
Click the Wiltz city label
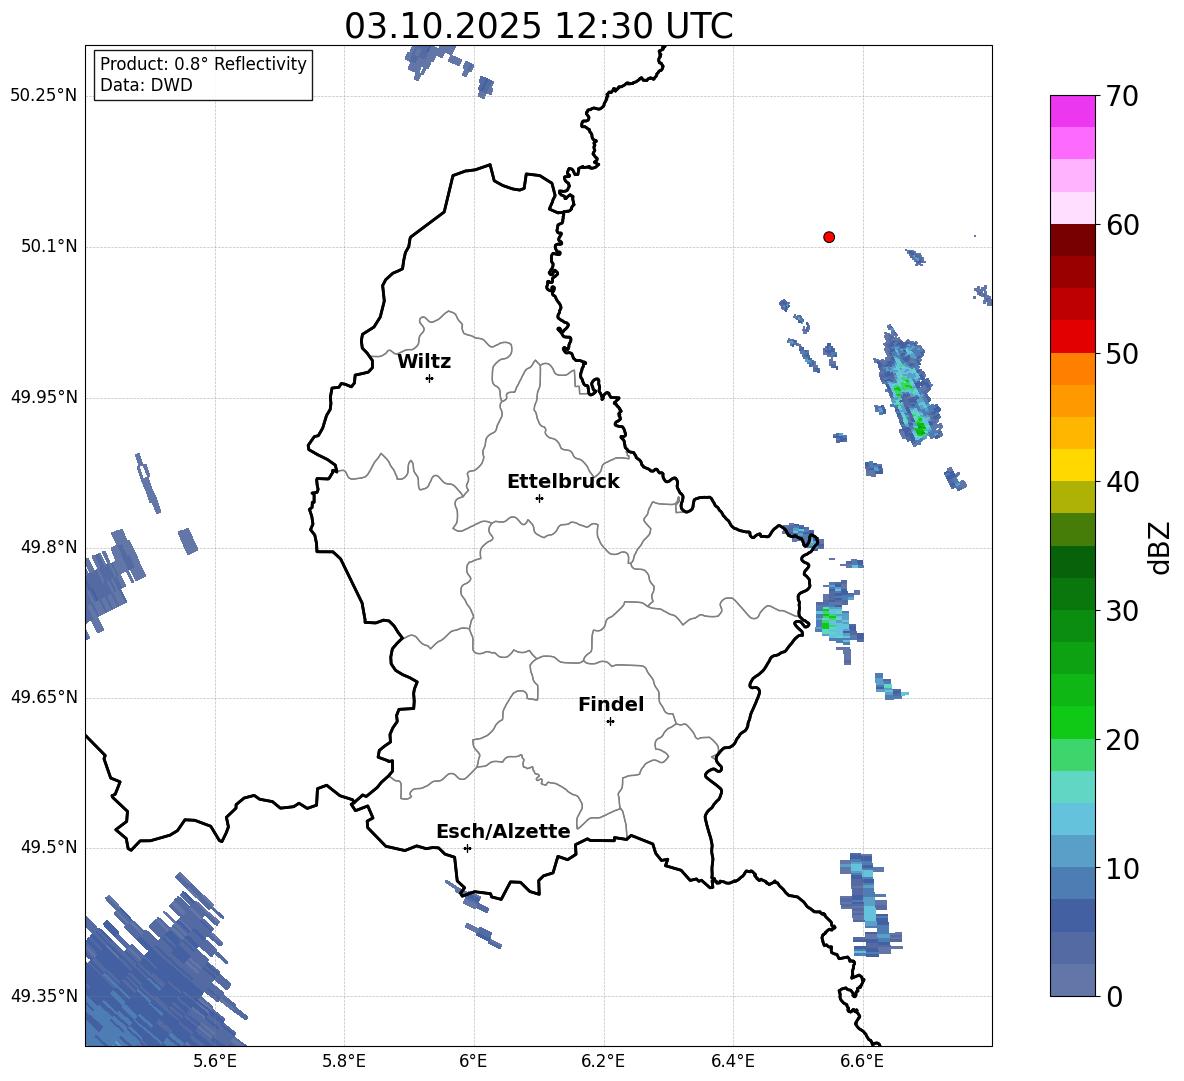tap(424, 362)
